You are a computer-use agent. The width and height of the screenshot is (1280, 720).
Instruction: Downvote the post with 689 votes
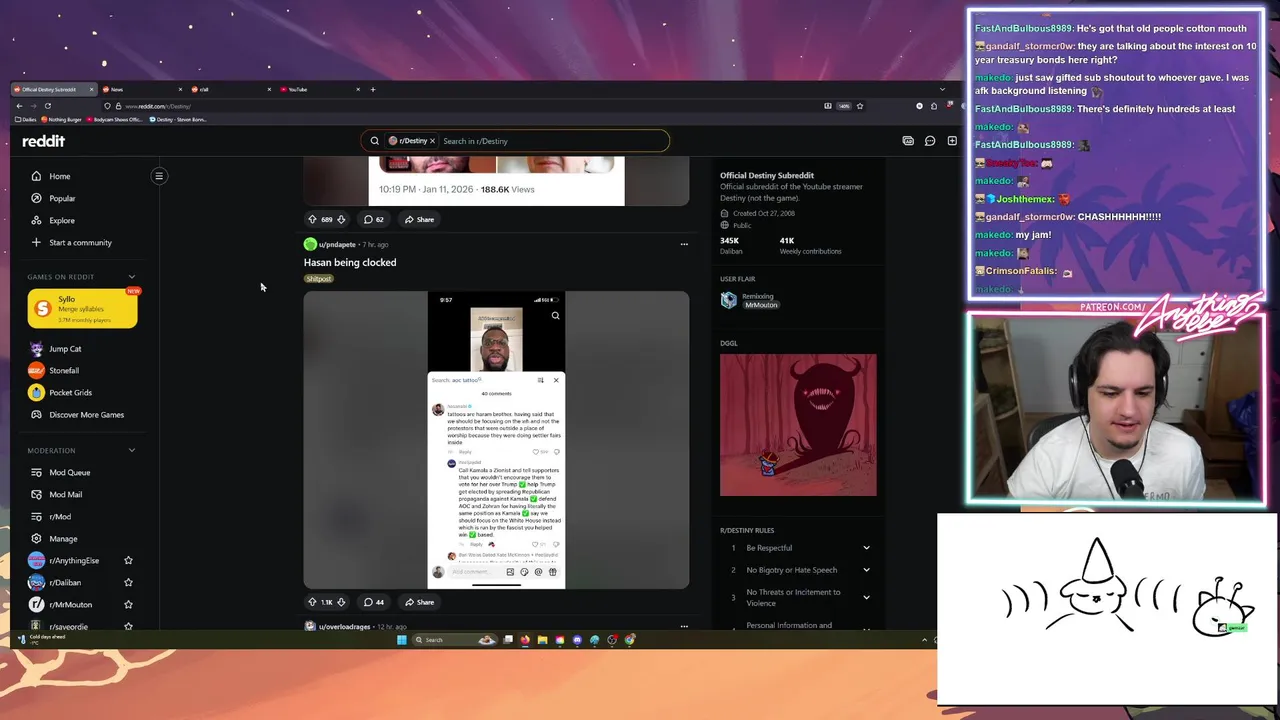pos(341,219)
